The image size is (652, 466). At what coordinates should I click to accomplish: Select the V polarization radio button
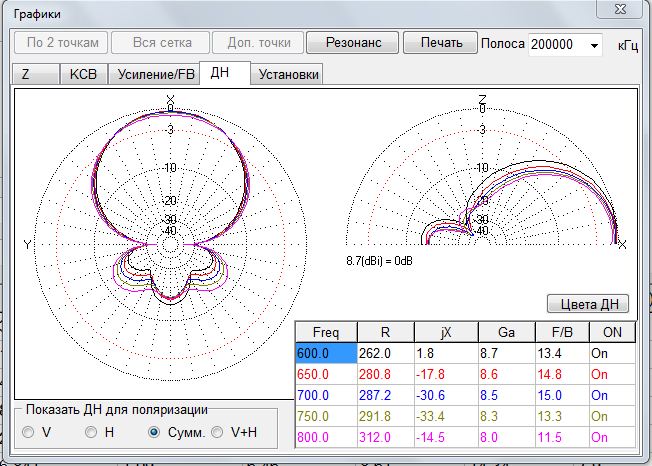[28, 432]
